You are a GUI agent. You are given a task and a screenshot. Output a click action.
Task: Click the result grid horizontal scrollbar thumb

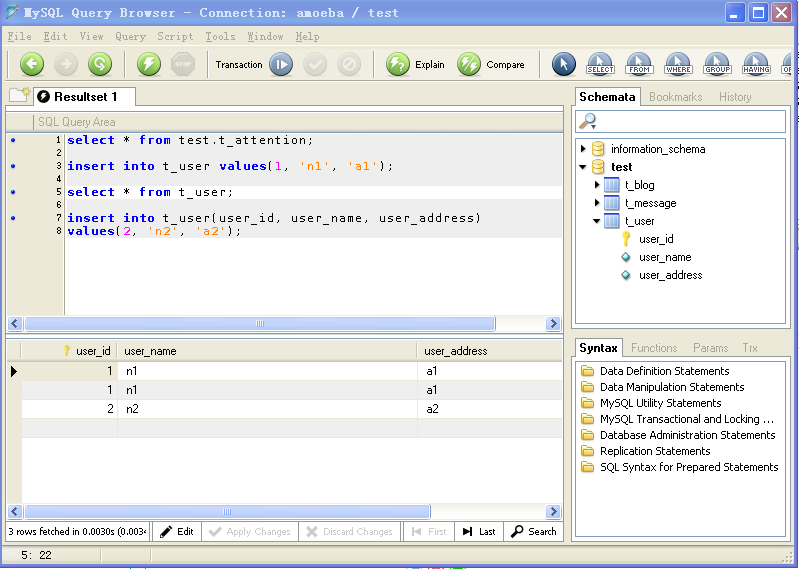[x=227, y=511]
